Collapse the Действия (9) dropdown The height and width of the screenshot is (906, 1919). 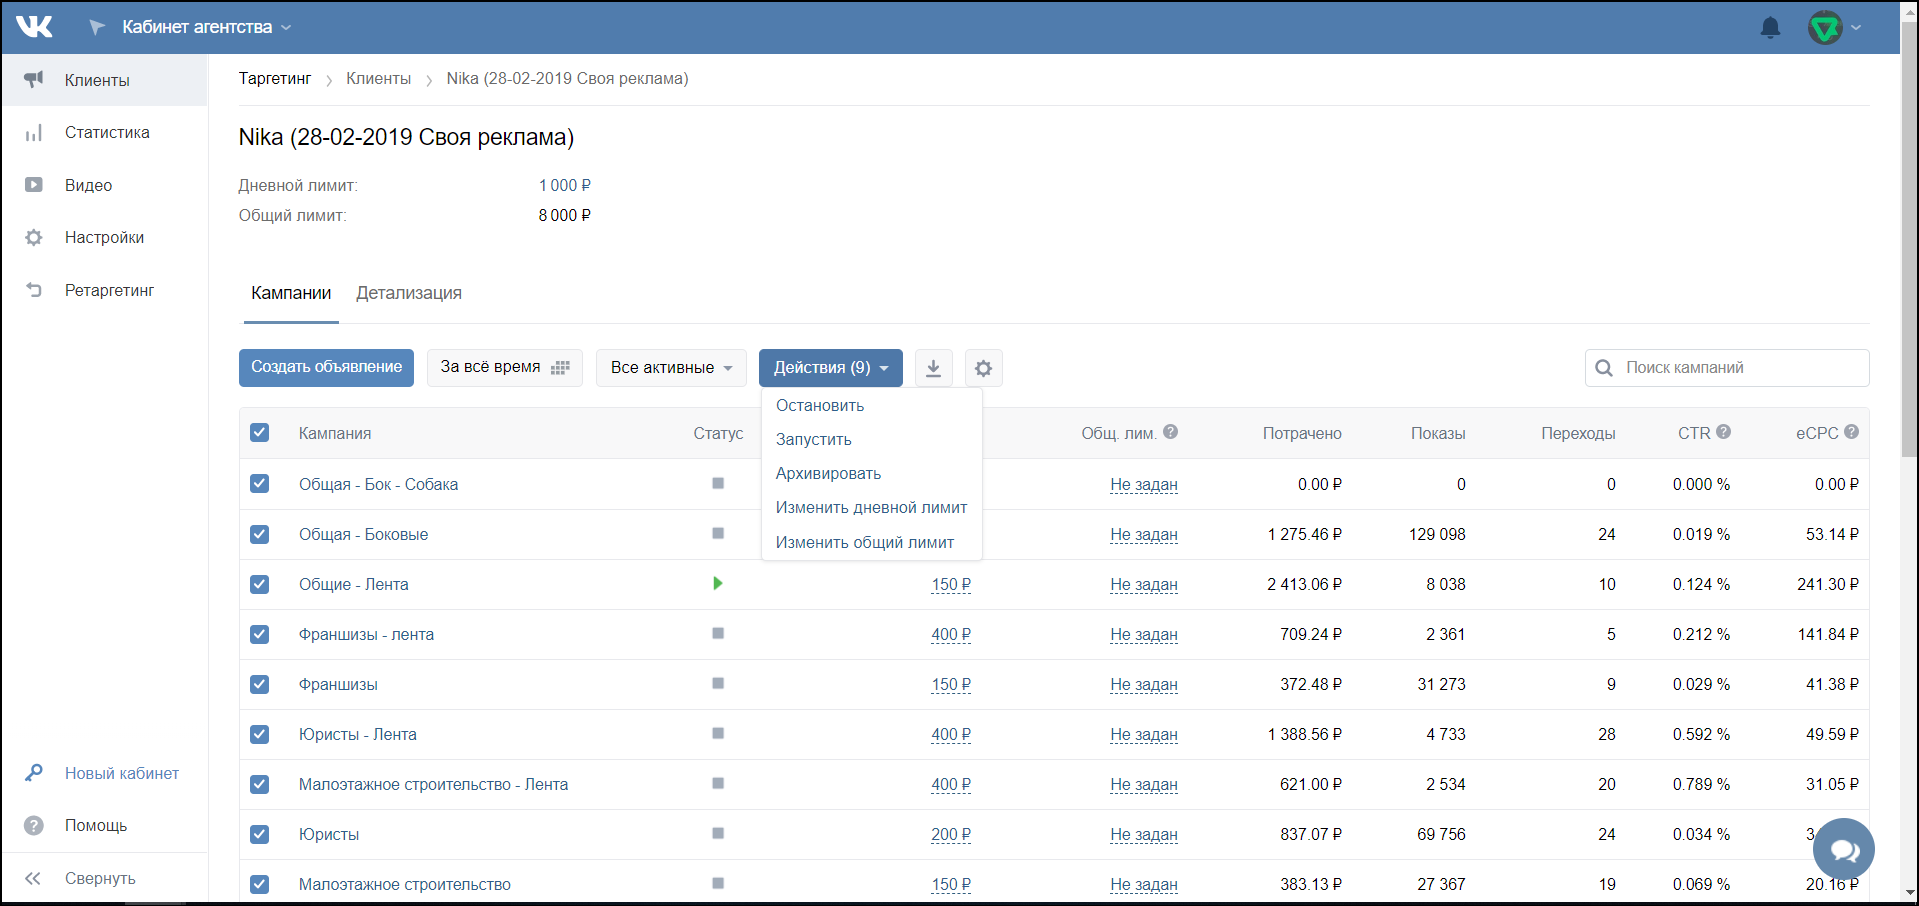(x=830, y=368)
